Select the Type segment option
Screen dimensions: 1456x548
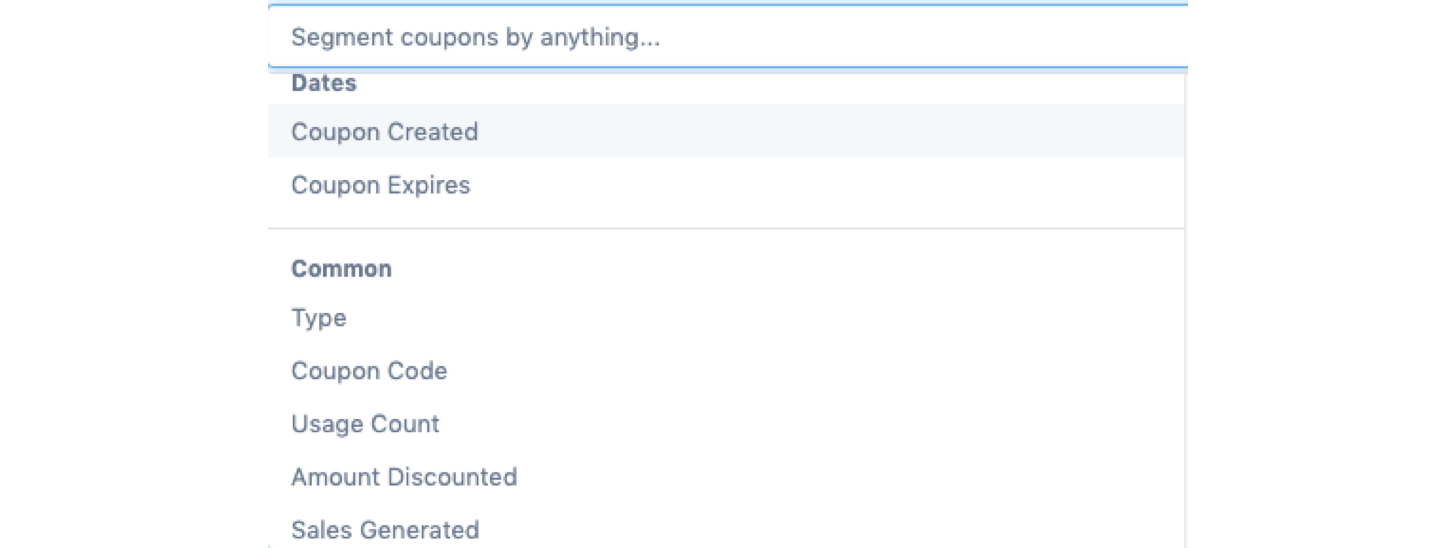pos(319,318)
